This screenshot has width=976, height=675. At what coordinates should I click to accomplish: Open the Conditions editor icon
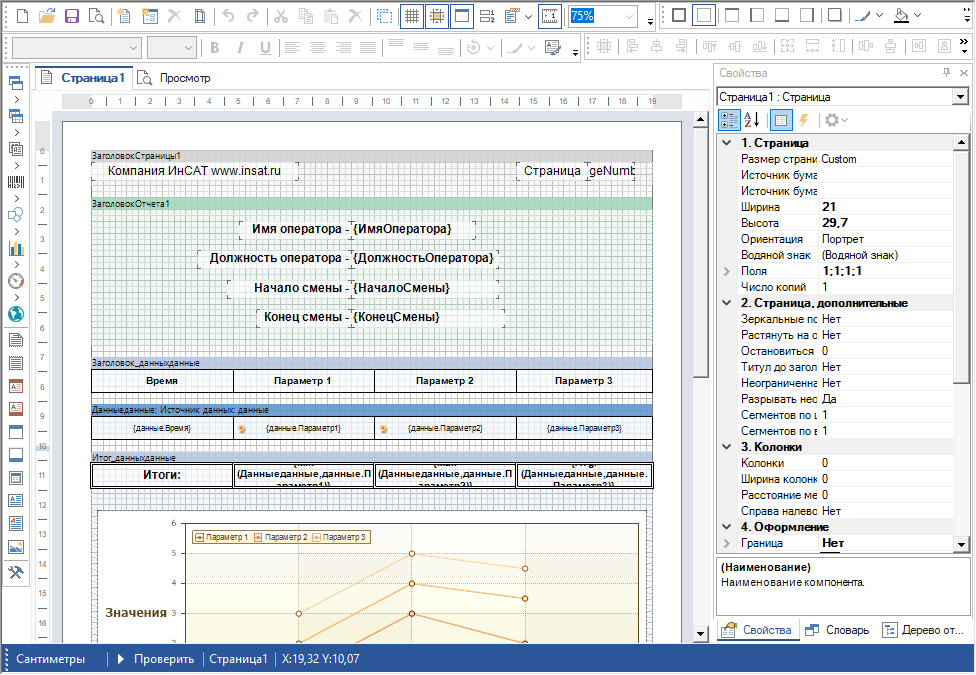coord(552,47)
